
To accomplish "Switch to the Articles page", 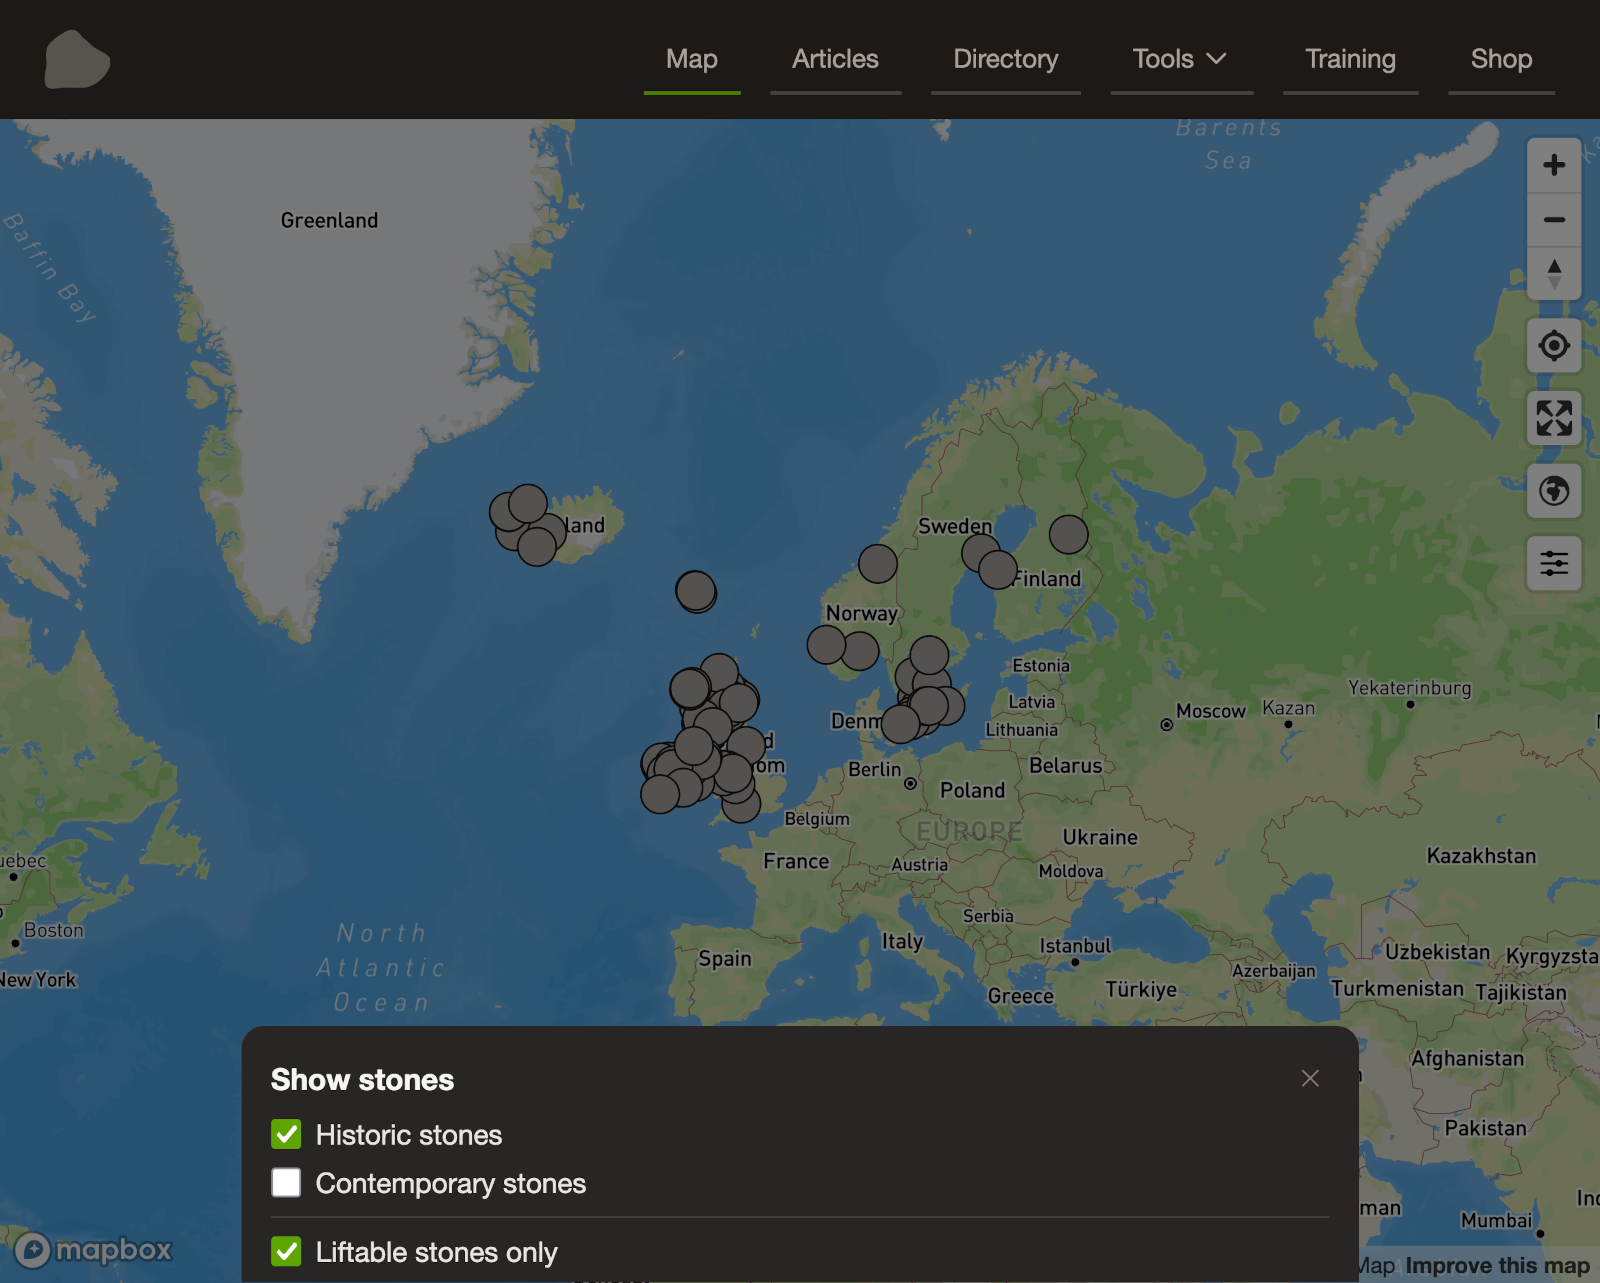I will (835, 59).
